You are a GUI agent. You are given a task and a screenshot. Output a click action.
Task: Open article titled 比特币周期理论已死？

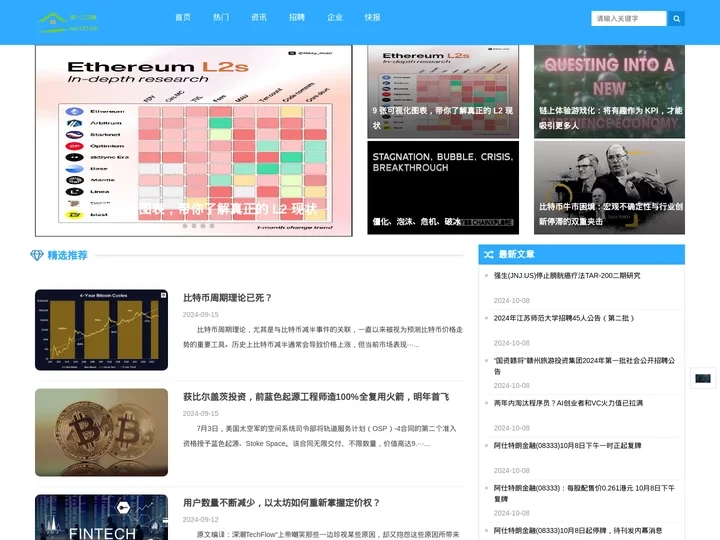coord(227,298)
